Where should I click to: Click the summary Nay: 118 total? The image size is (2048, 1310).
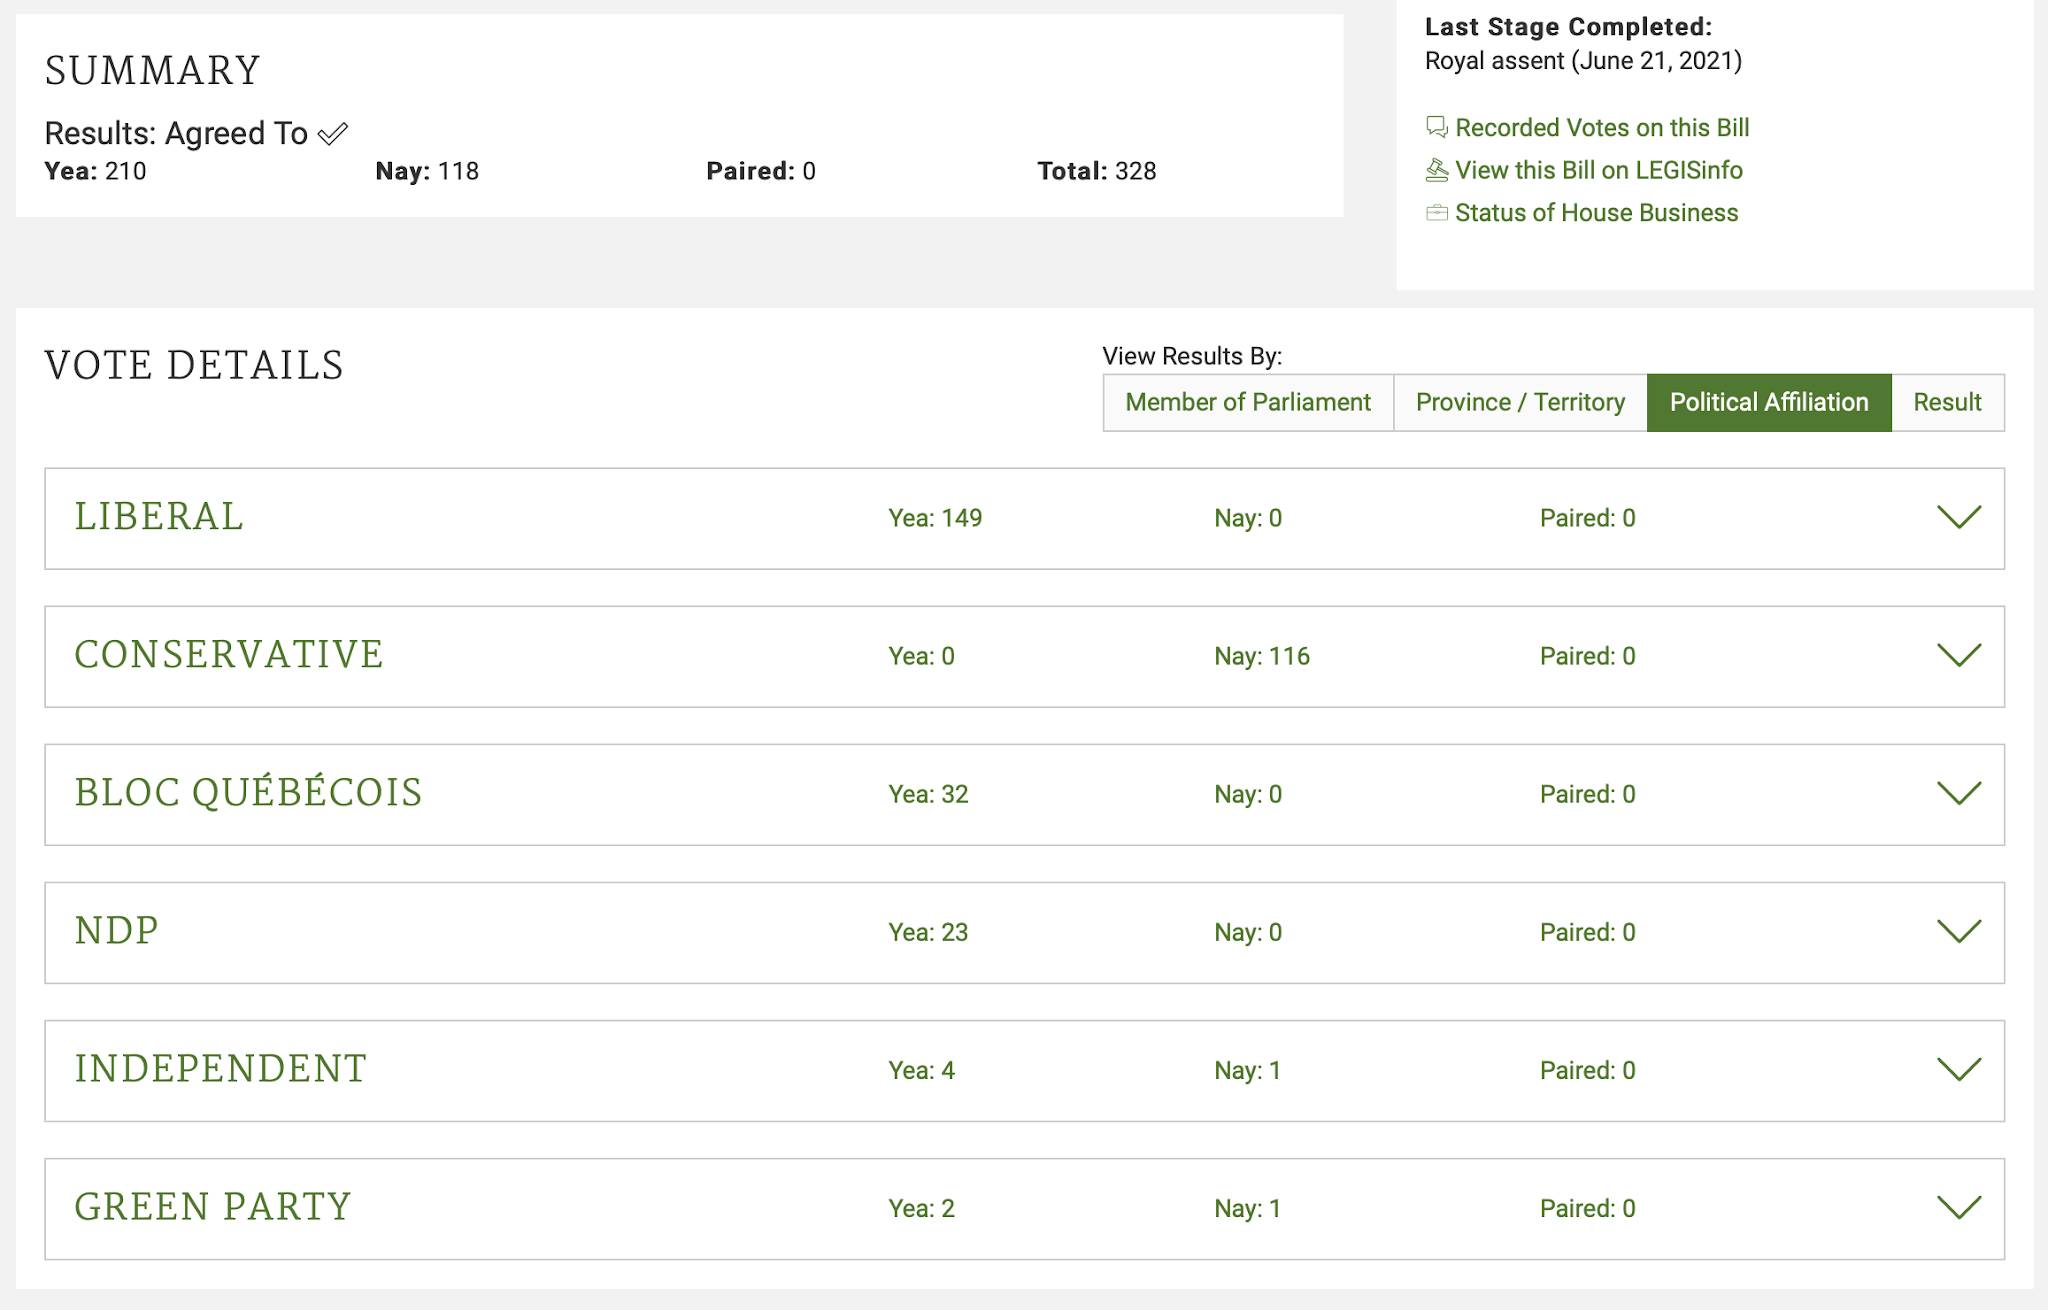click(427, 171)
